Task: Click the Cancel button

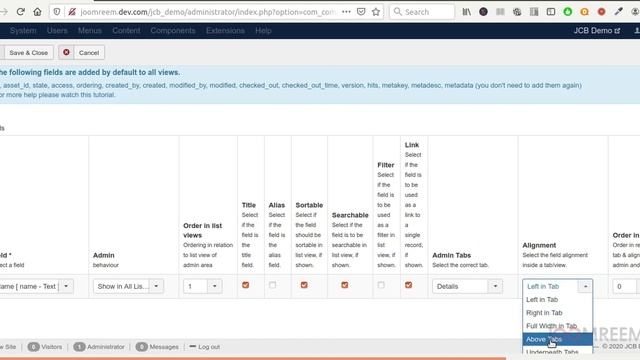Action: click(81, 53)
